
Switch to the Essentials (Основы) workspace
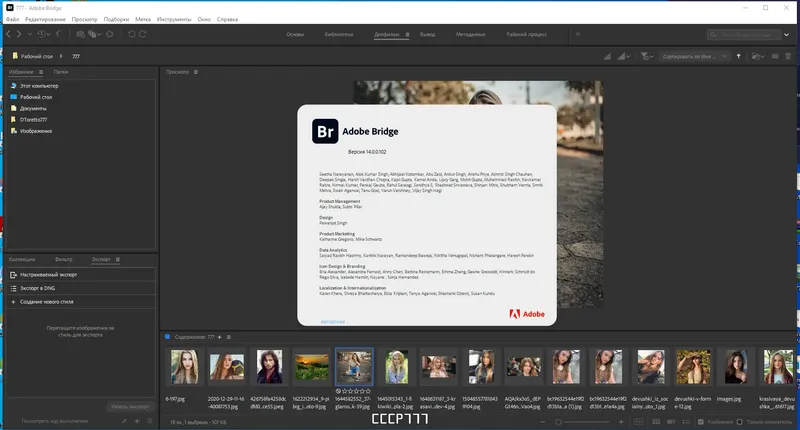pos(295,35)
